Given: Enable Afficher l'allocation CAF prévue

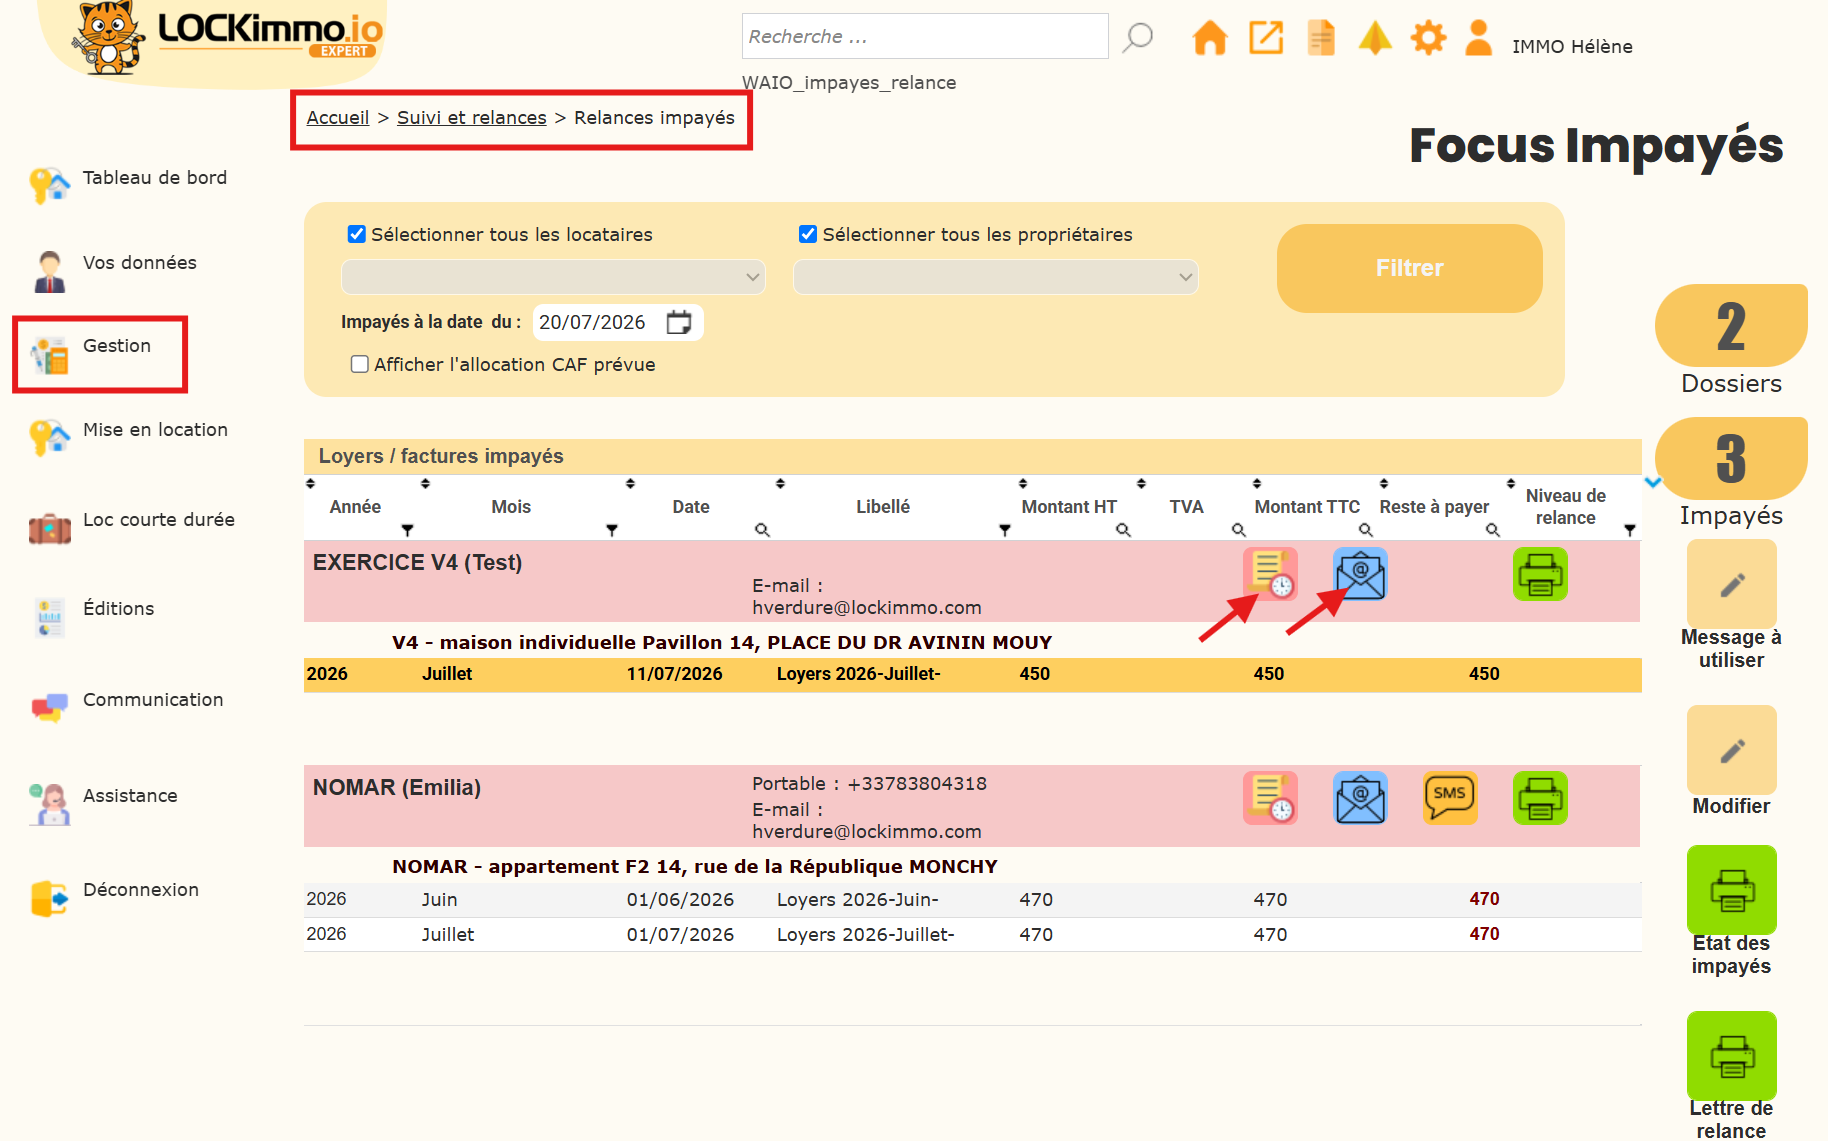Looking at the screenshot, I should point(360,364).
